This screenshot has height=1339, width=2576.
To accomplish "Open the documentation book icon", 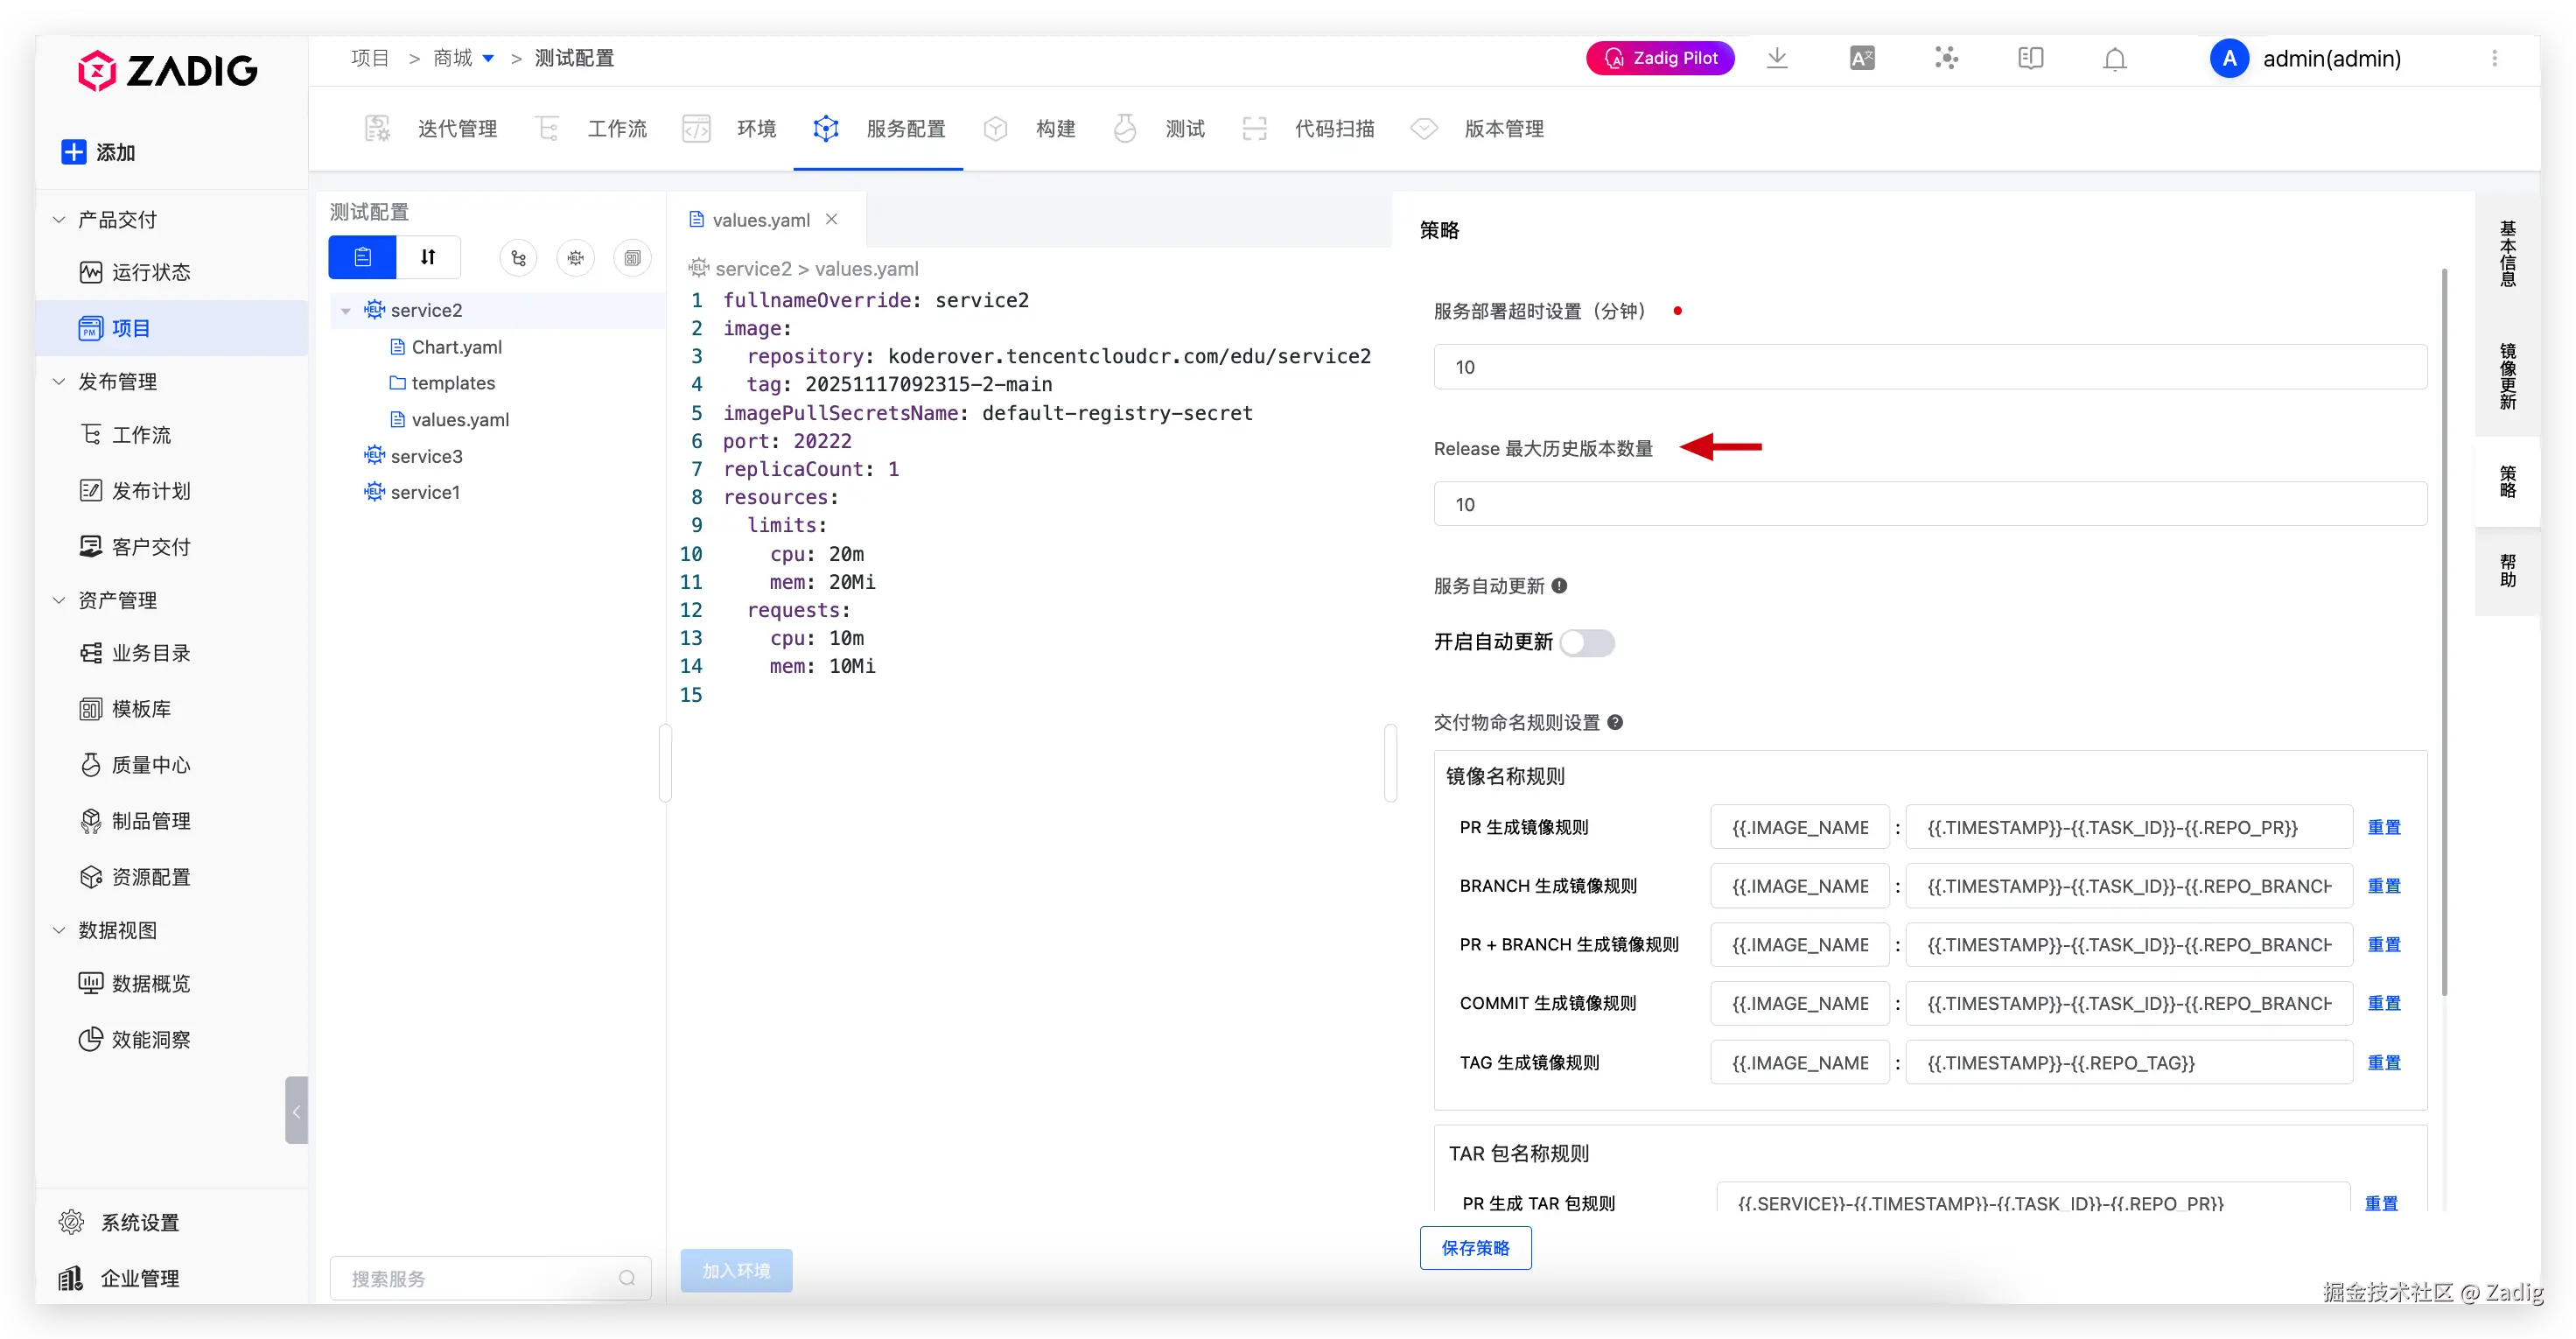I will pos(2030,58).
